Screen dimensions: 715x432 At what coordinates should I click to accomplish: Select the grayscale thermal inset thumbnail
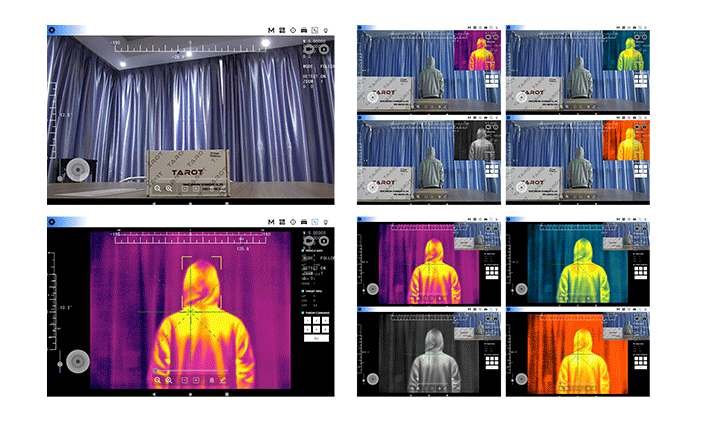(x=477, y=140)
